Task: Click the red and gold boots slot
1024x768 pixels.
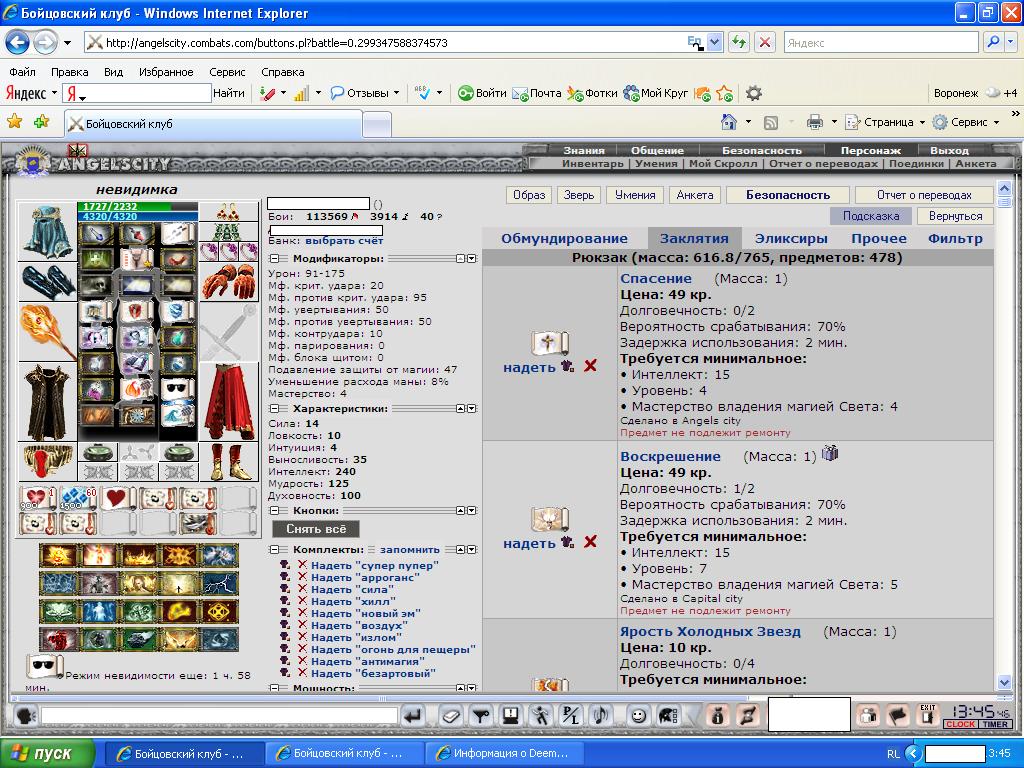Action: click(x=229, y=462)
